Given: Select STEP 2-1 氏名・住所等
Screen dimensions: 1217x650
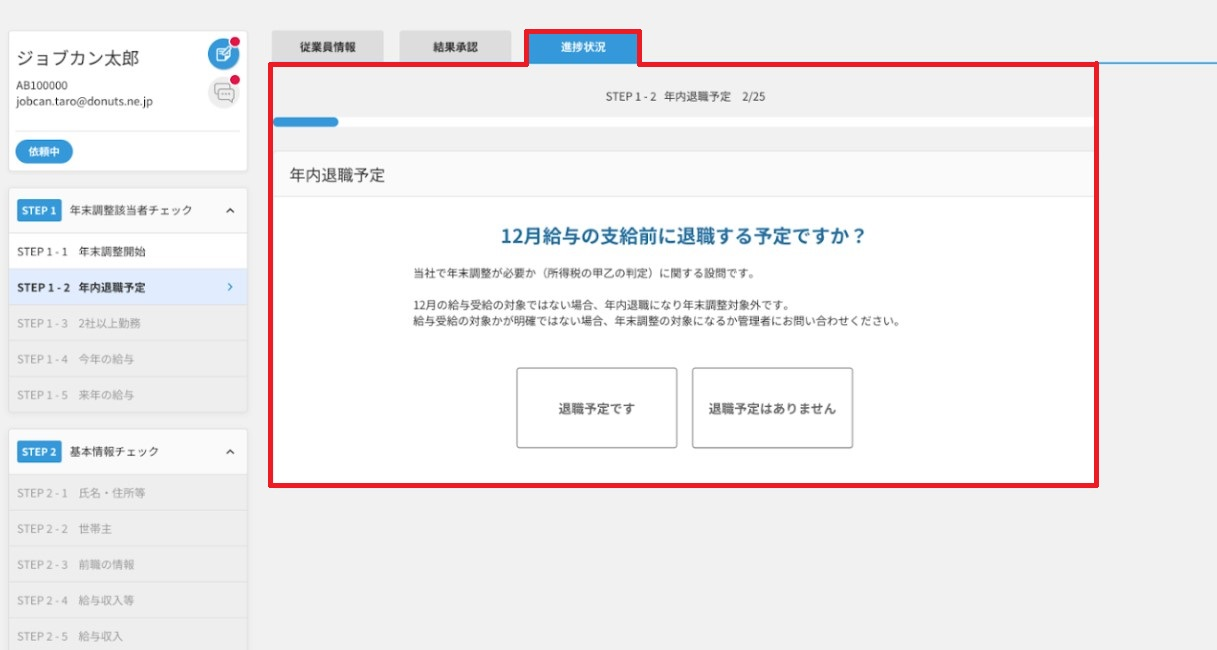Looking at the screenshot, I should pos(128,493).
